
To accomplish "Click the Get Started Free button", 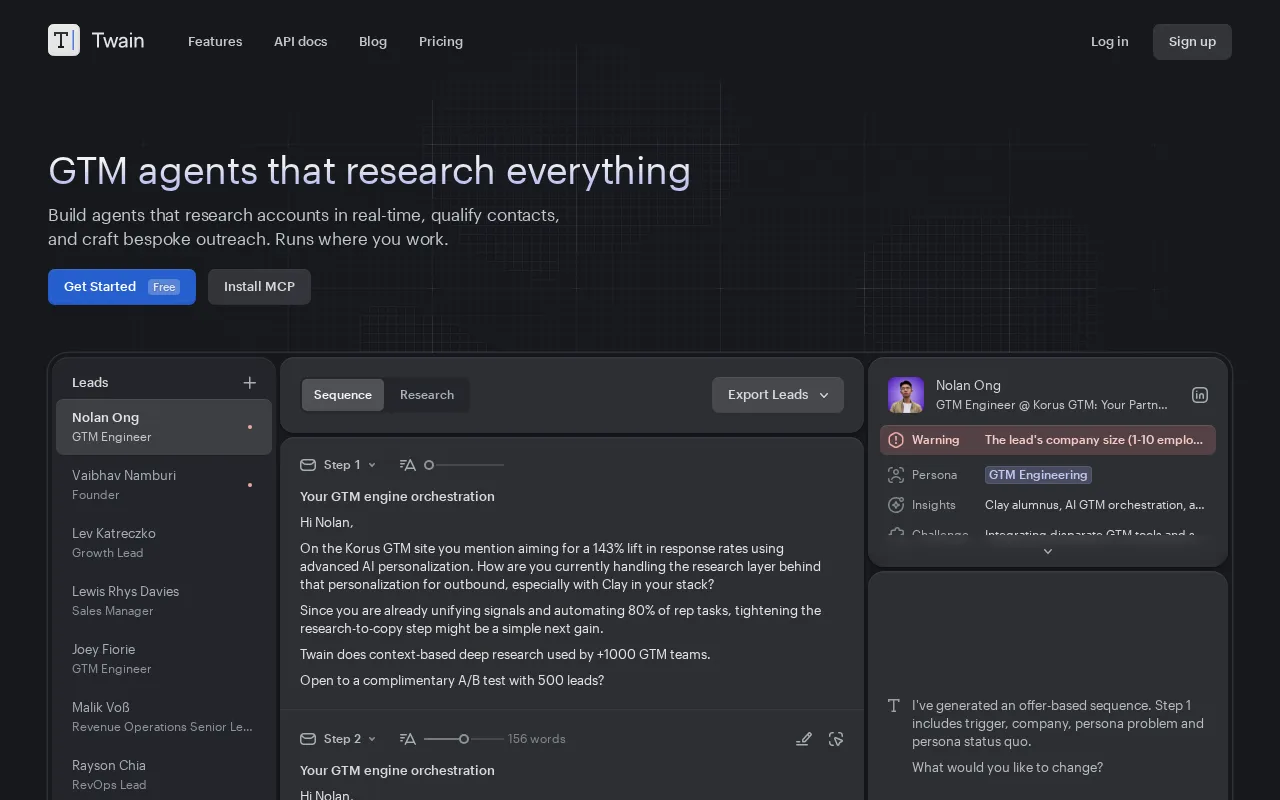I will tap(122, 287).
